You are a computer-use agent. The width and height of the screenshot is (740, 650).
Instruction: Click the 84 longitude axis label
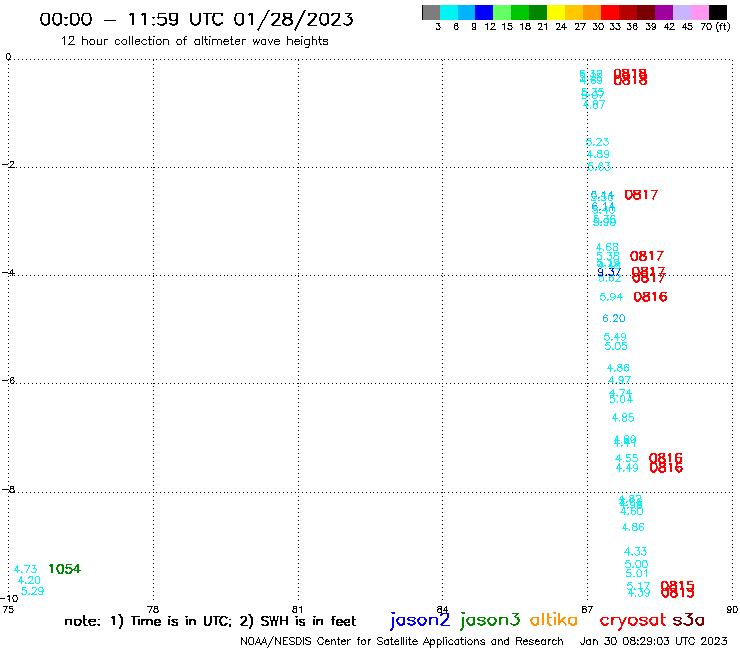[x=442, y=609]
